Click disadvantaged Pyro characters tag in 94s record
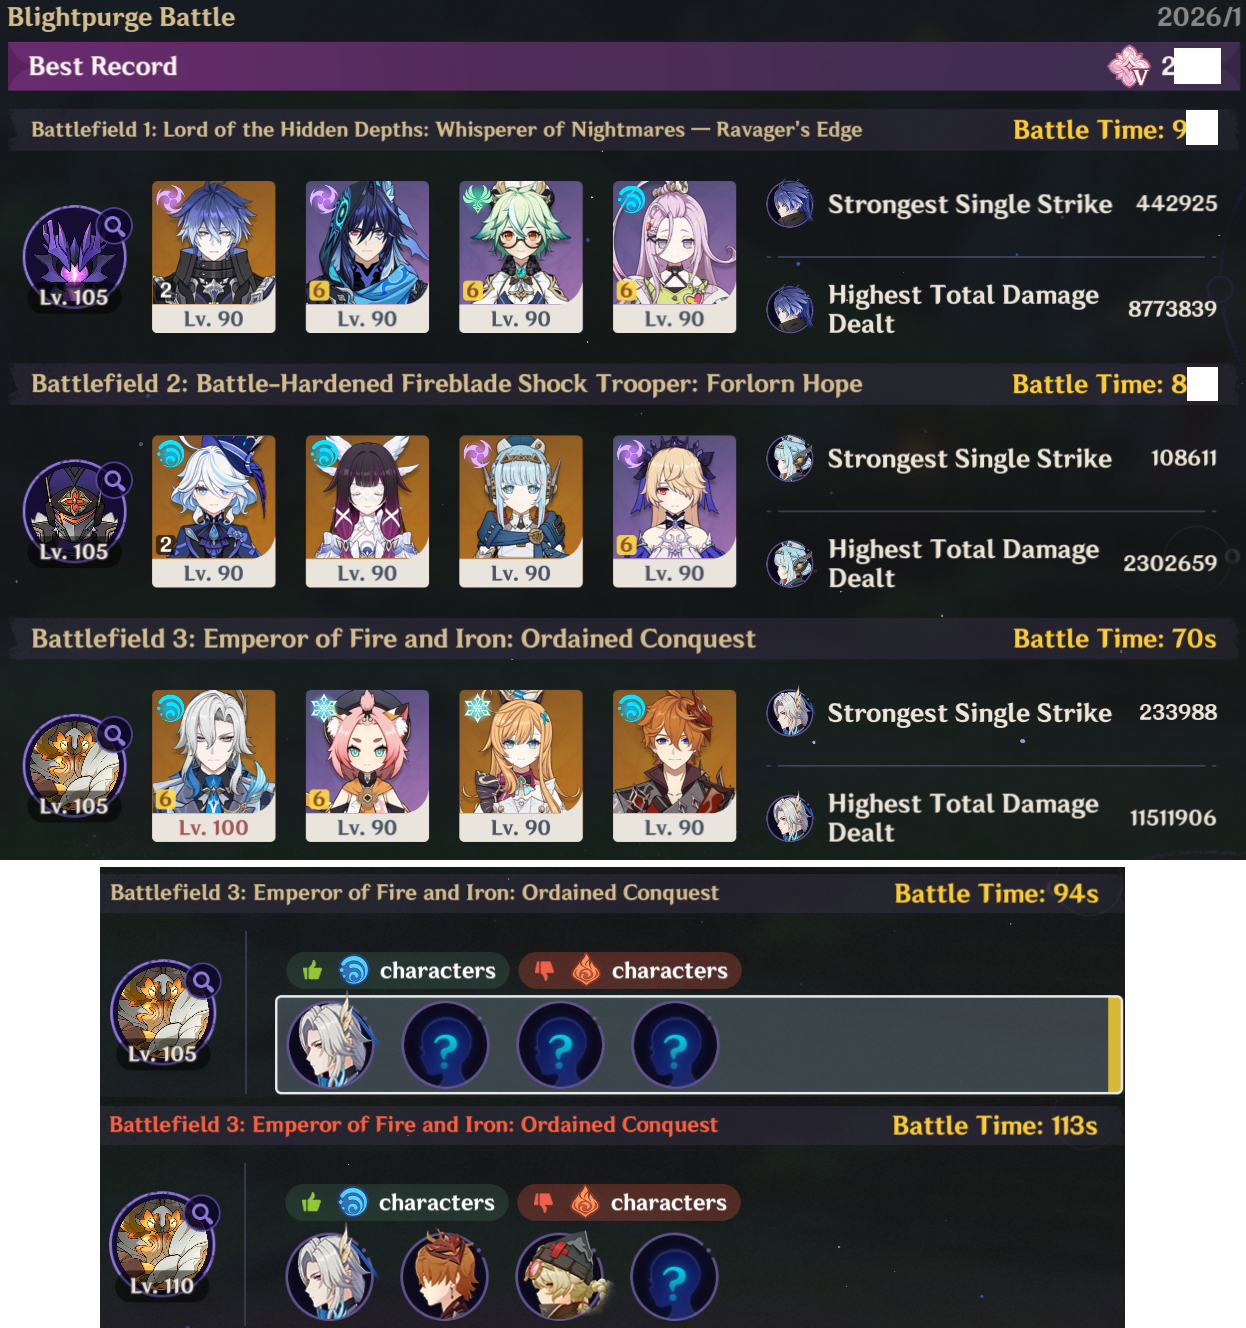The width and height of the screenshot is (1246, 1328). 630,970
